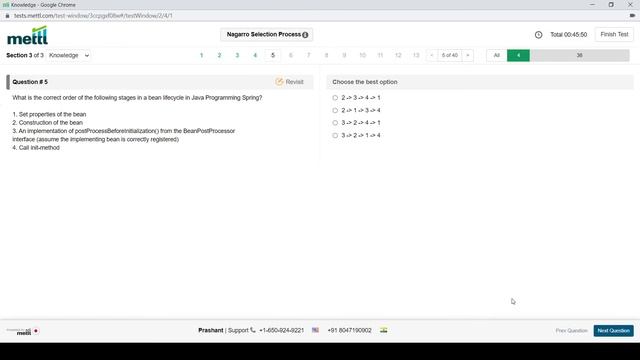
Task: Jump to question 9
Action: [344, 55]
